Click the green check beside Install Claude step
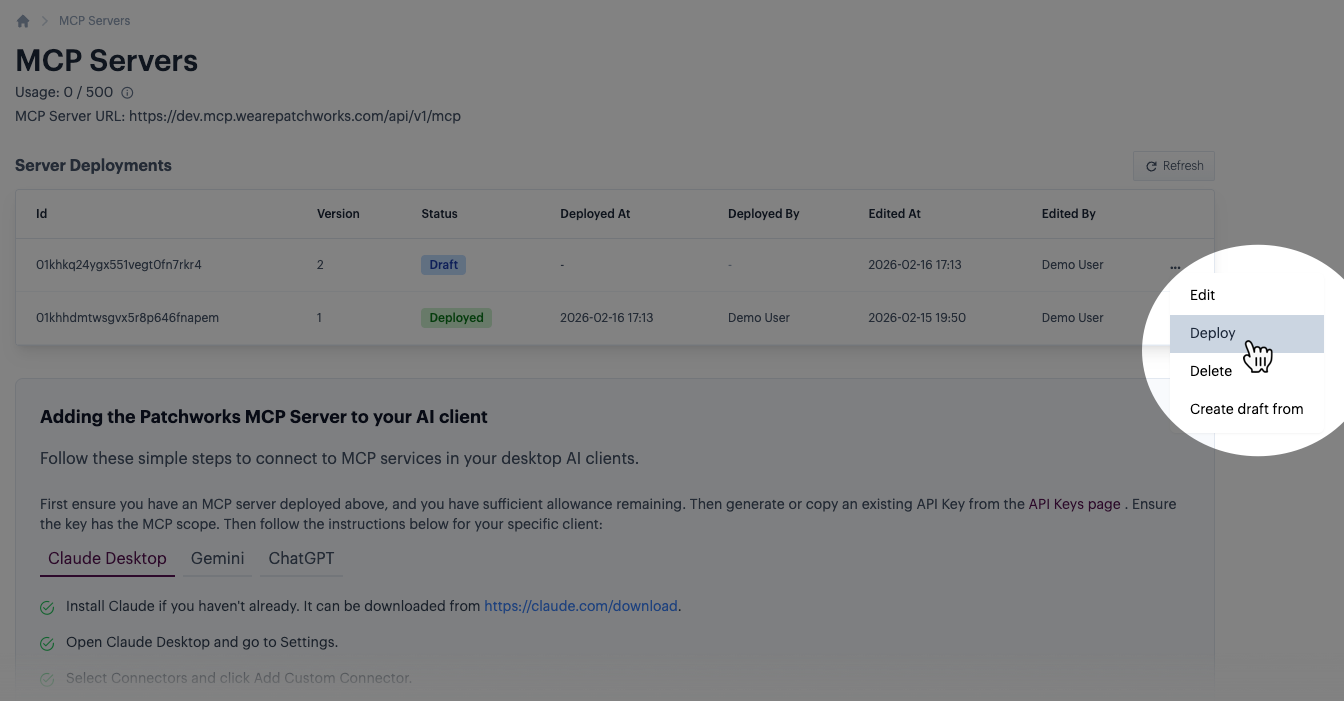This screenshot has width=1344, height=701. (47, 607)
